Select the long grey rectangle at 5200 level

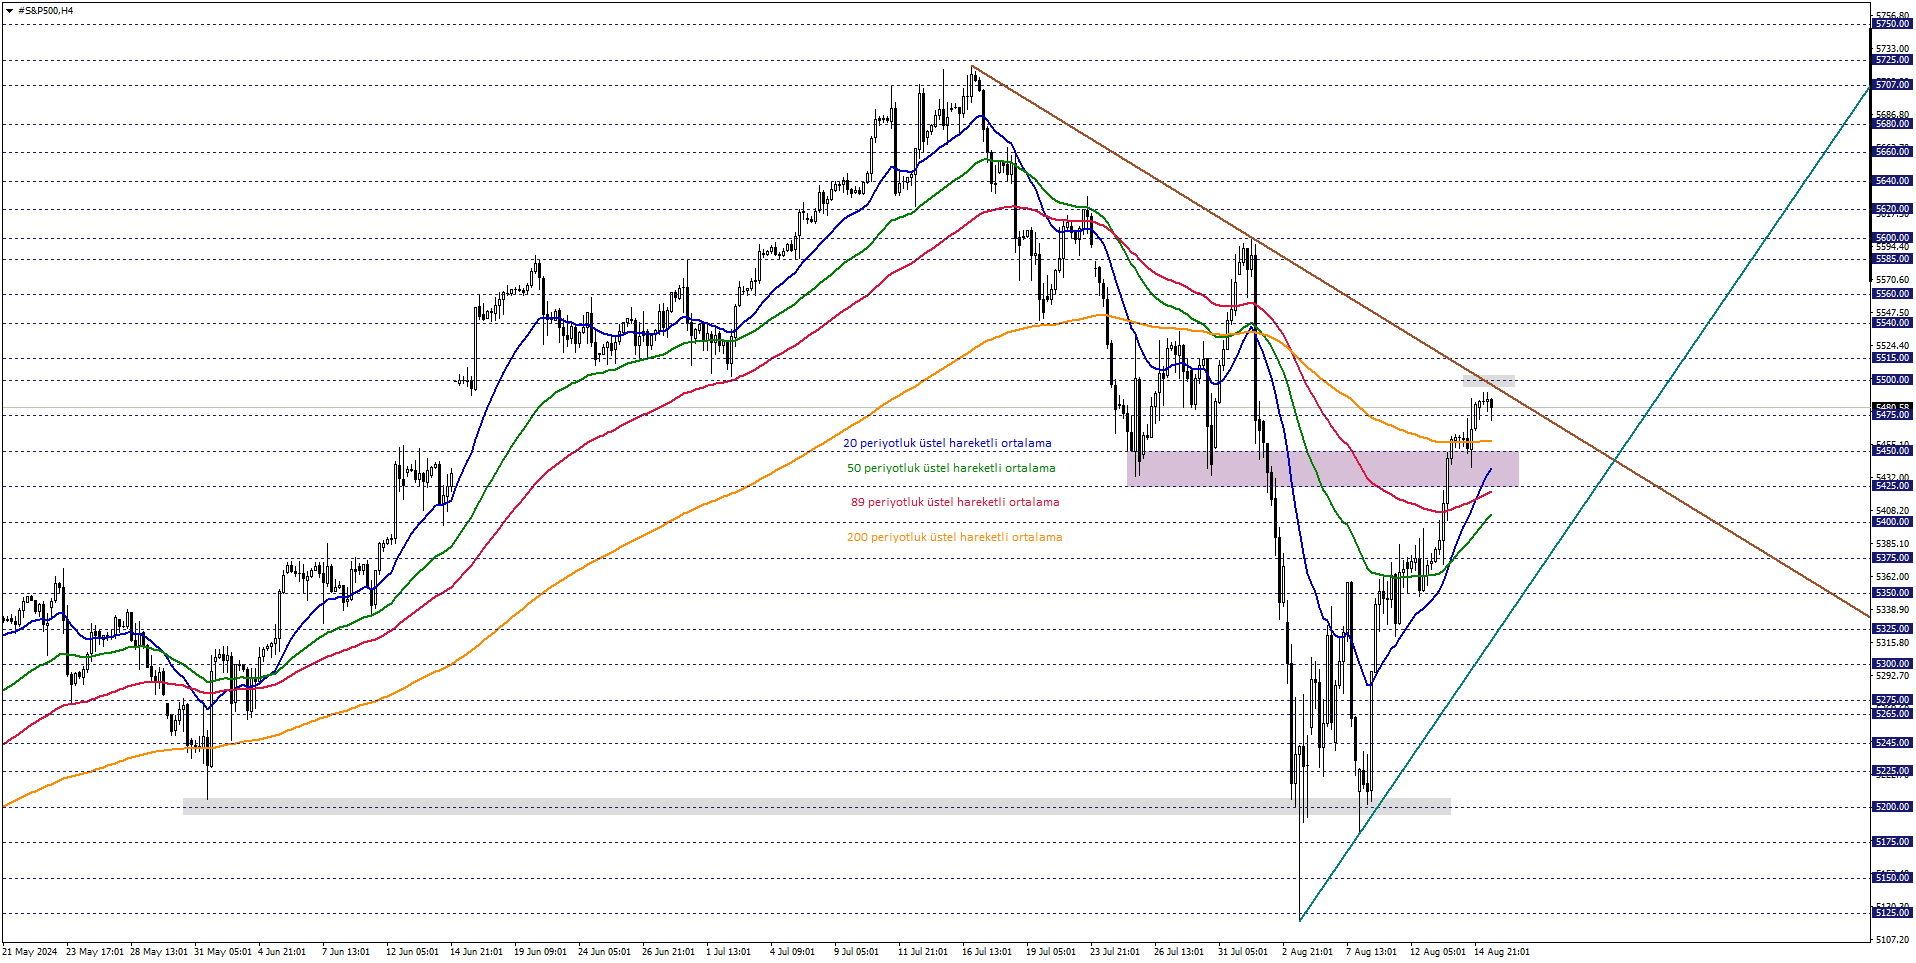(816, 806)
